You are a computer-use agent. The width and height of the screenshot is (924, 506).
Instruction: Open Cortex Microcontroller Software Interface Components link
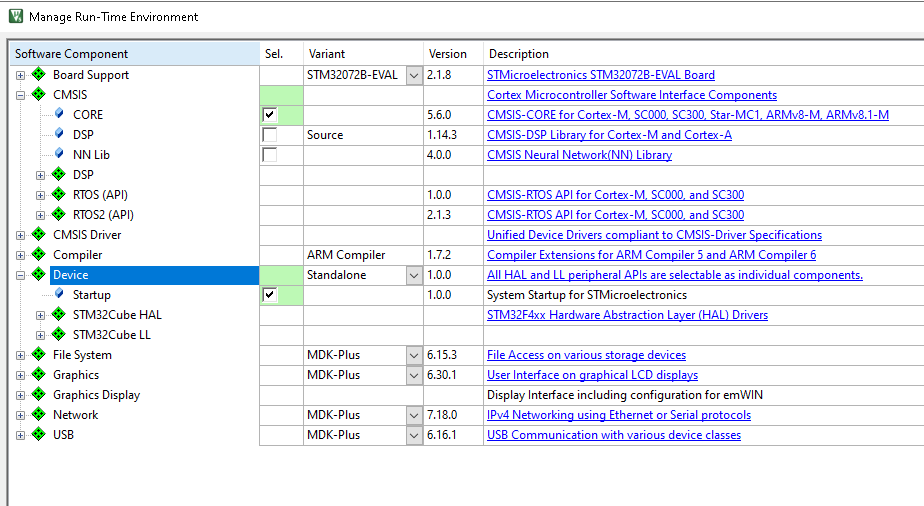[x=632, y=95]
